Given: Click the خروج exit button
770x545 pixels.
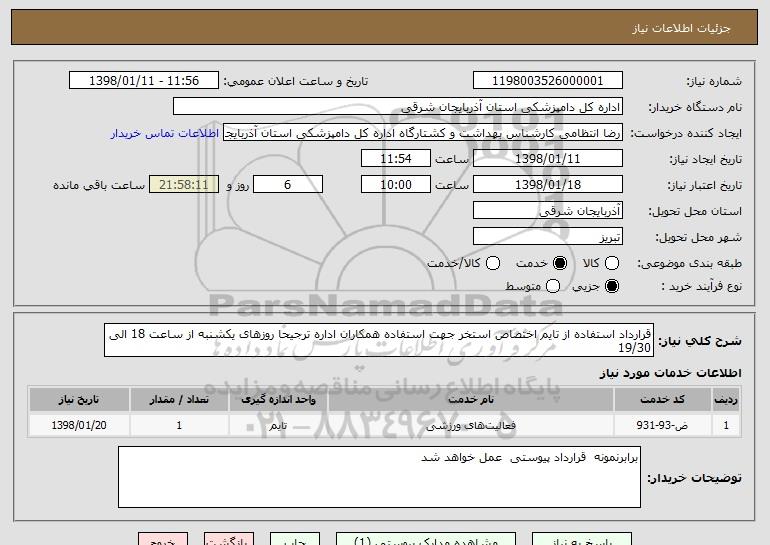Looking at the screenshot, I should coord(163,539).
